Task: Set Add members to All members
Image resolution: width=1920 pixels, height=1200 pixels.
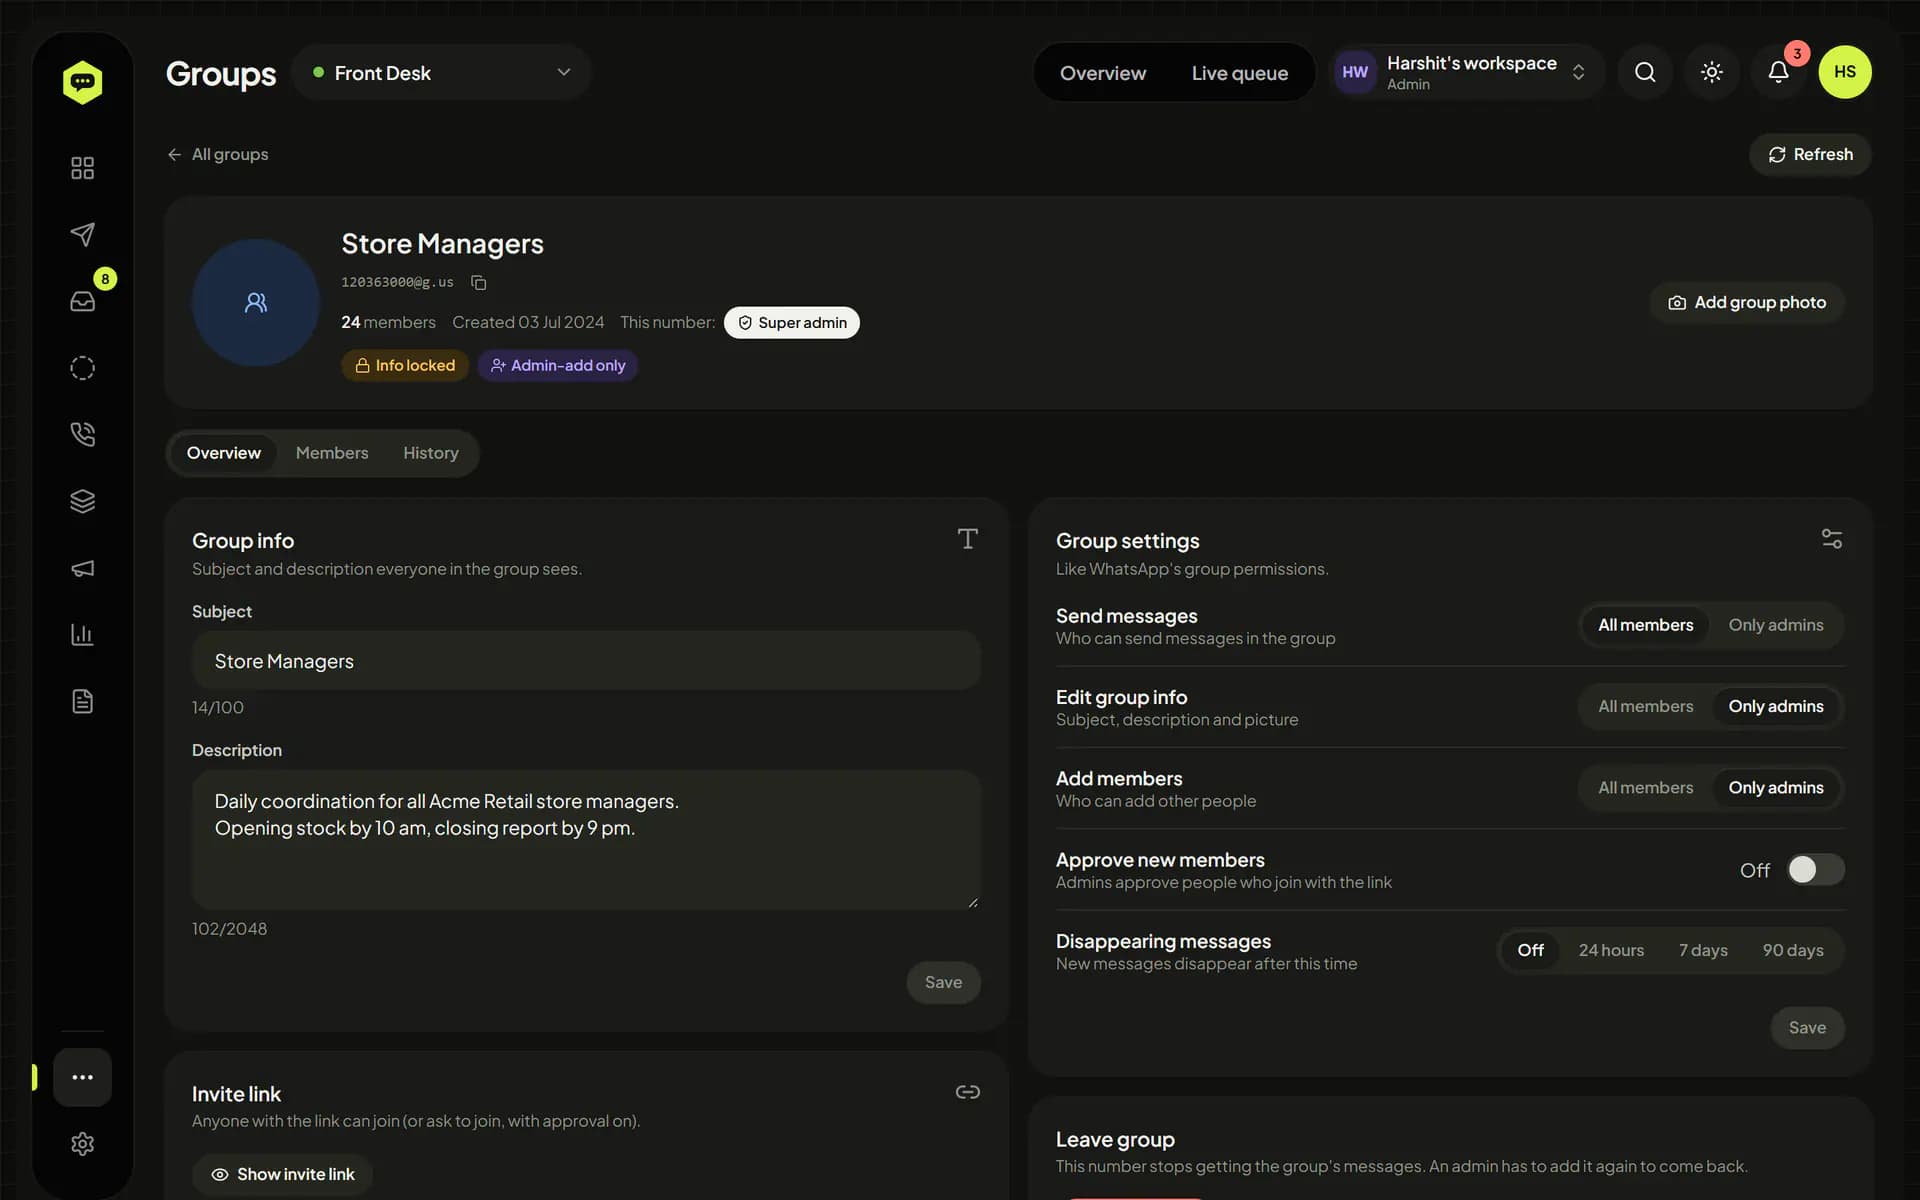Action: pos(1645,788)
